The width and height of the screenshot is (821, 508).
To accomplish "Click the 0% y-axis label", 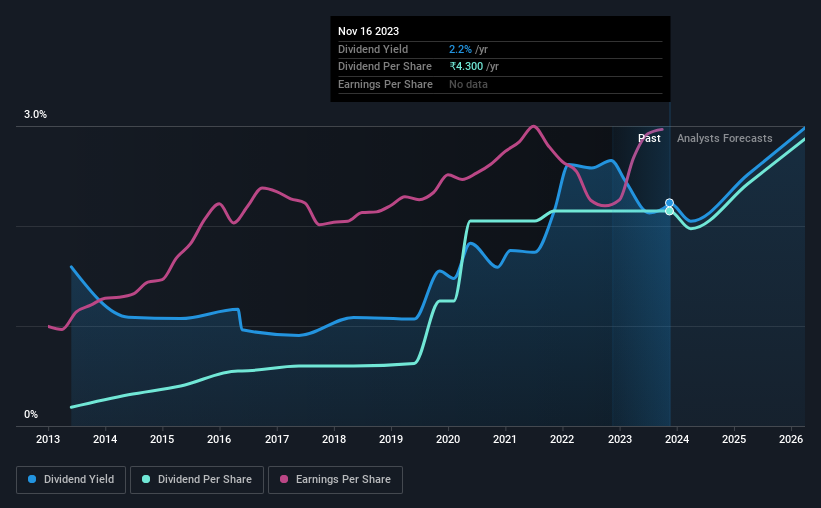I will click(31, 414).
